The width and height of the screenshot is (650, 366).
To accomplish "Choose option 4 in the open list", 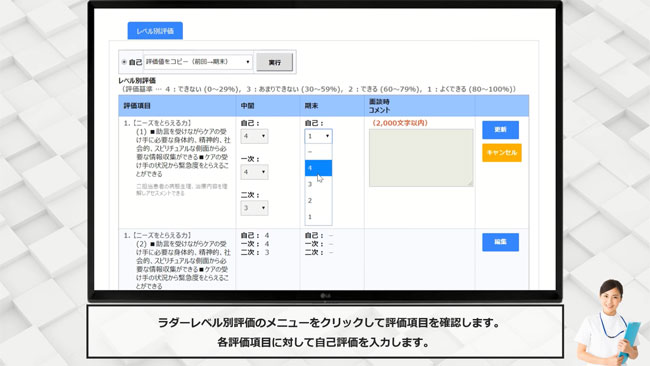I will click(318, 168).
